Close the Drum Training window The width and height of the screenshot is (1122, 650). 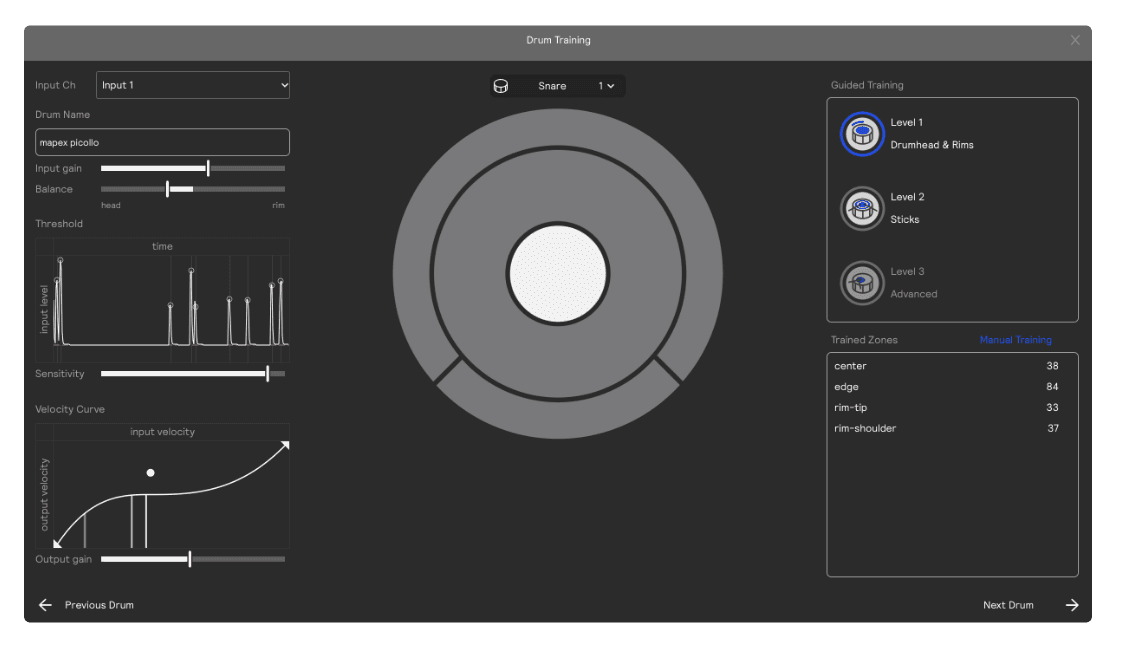coord(1075,40)
